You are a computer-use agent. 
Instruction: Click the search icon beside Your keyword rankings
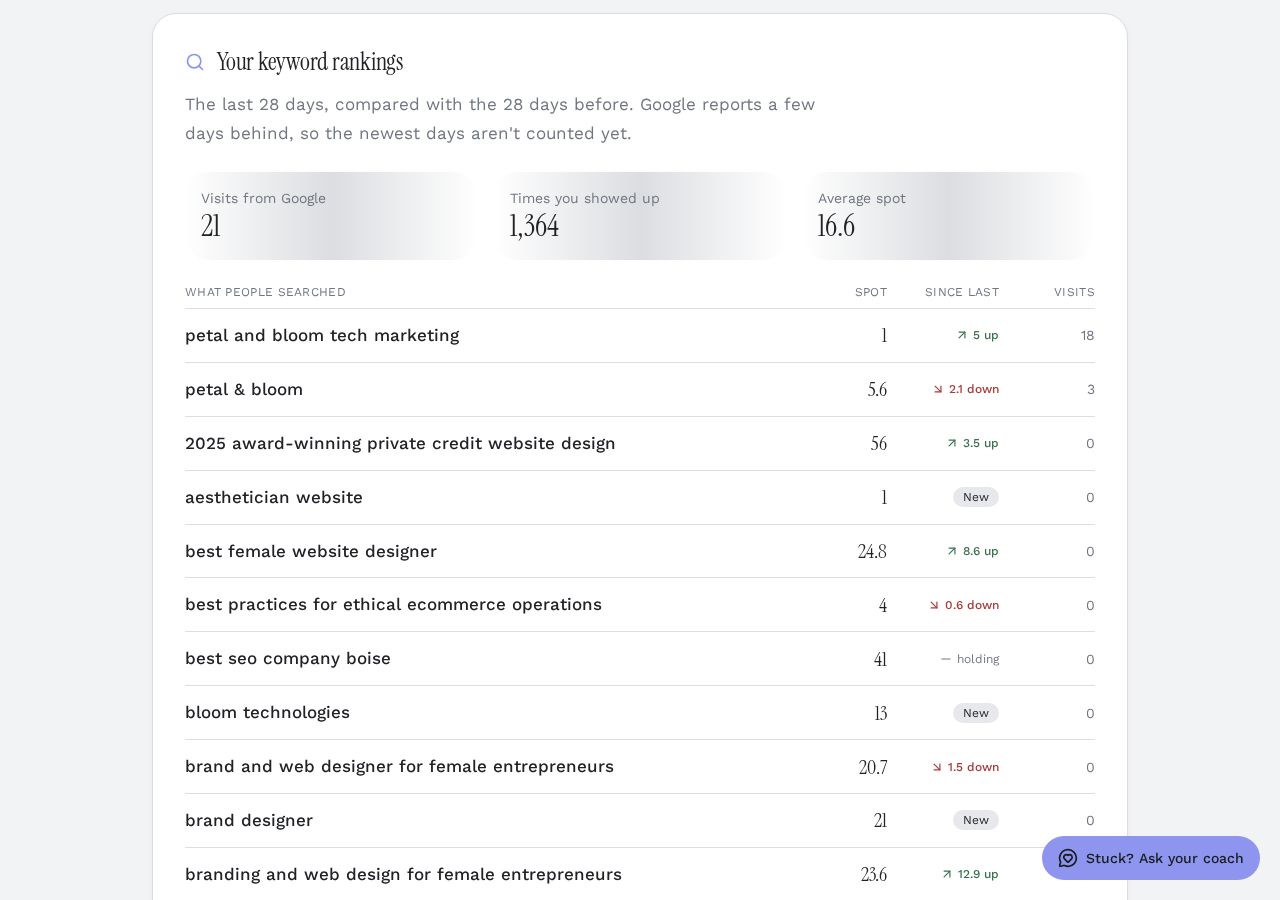tap(195, 62)
